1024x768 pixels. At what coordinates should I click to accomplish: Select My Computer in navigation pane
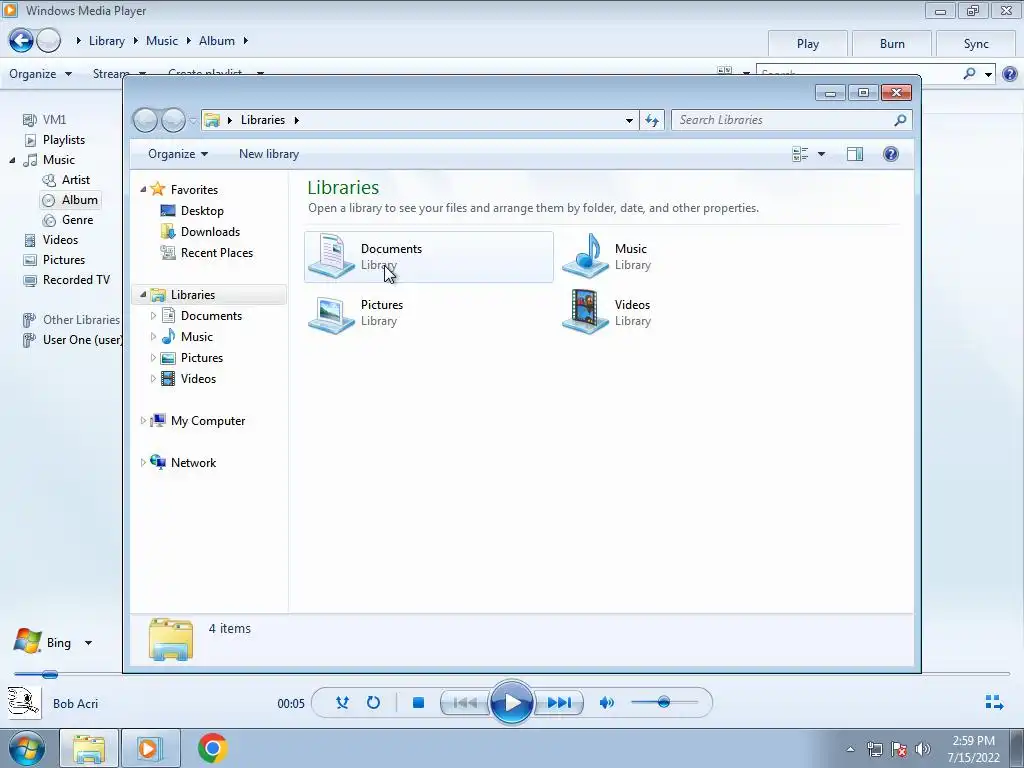[208, 421]
